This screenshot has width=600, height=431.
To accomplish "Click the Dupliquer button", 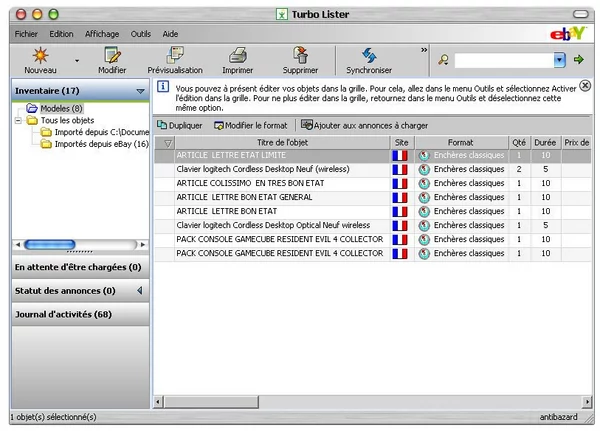I will click(179, 125).
